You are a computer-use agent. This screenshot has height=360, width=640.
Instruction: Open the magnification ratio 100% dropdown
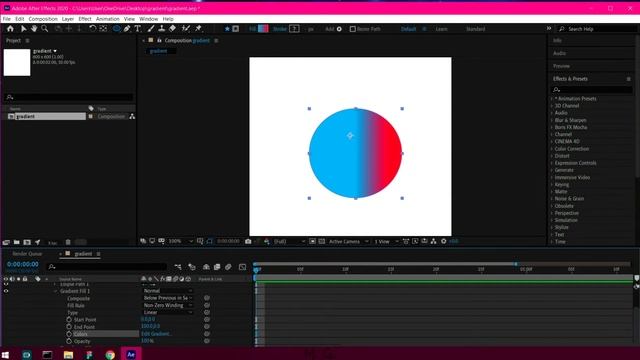coord(181,241)
